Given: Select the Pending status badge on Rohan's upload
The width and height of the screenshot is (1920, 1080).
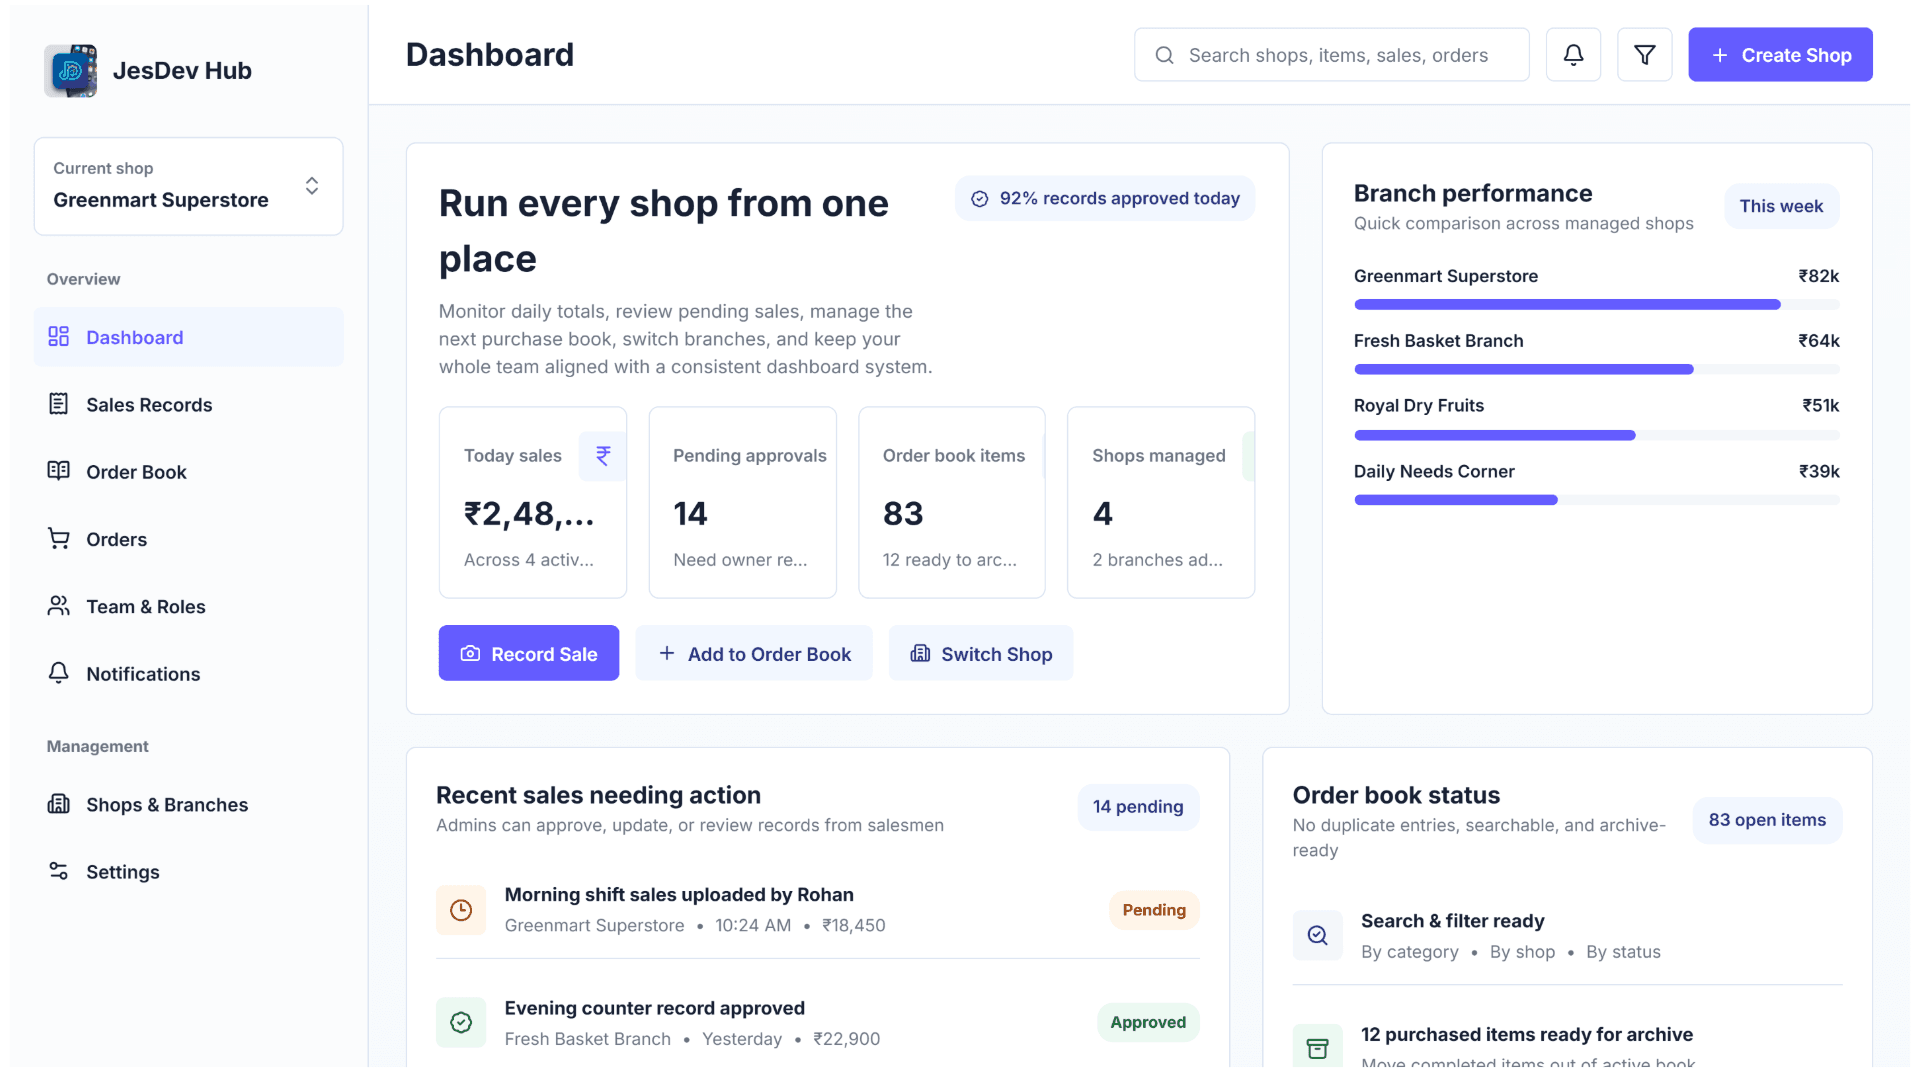Looking at the screenshot, I should pos(1153,910).
